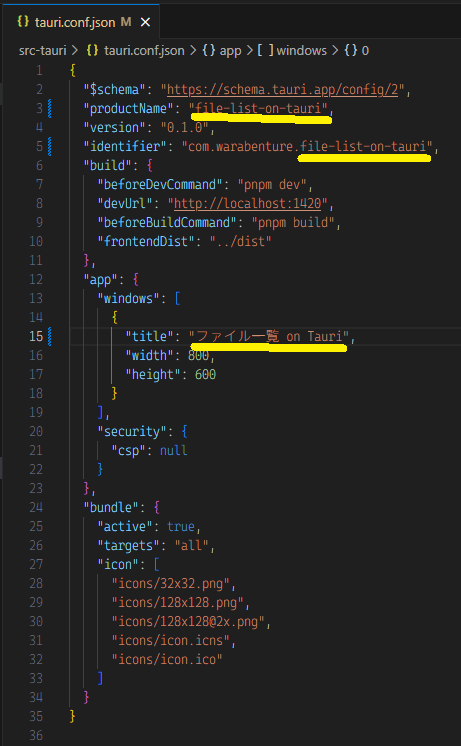This screenshot has width=461, height=746.
Task: Click the modified marker beside line 3
Action: (49, 108)
